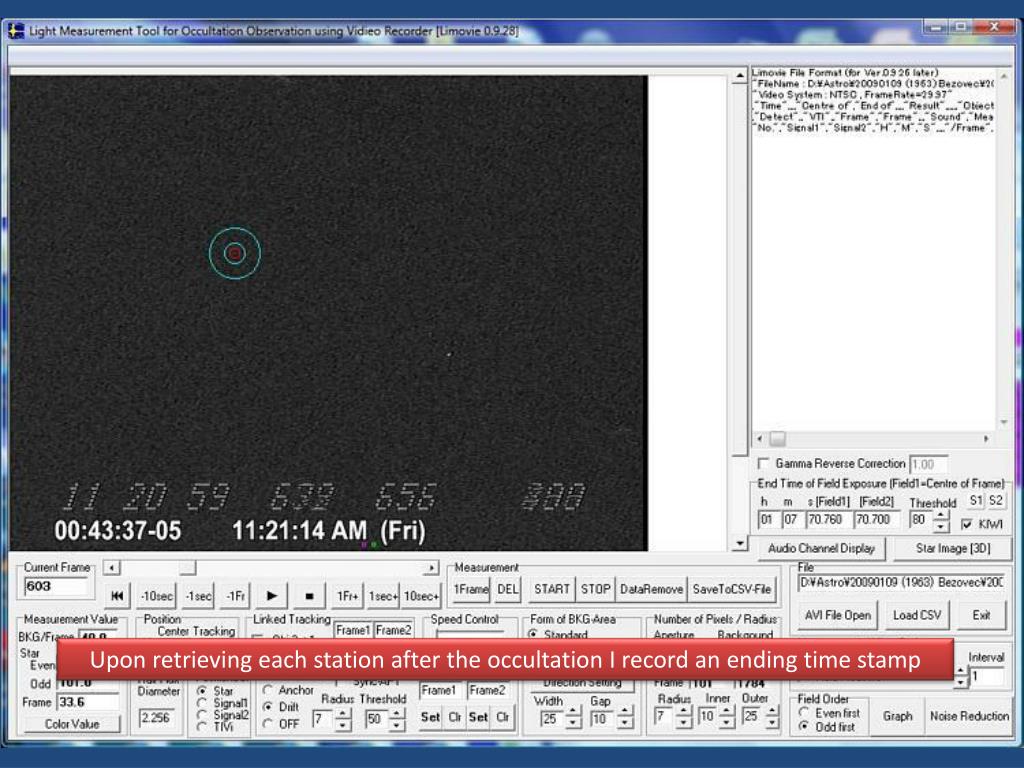The width and height of the screenshot is (1024, 768).
Task: Rewind the video by 10 seconds
Action: (x=157, y=596)
